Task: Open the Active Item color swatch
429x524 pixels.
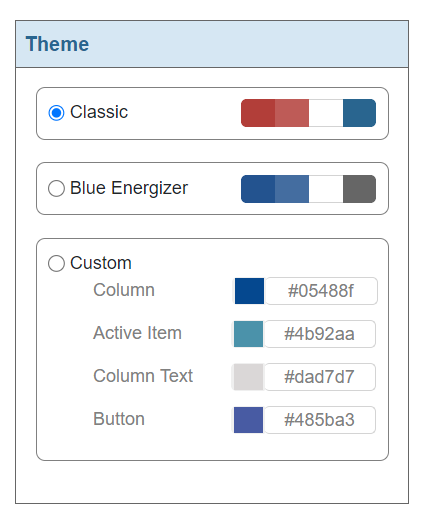Action: pos(248,334)
